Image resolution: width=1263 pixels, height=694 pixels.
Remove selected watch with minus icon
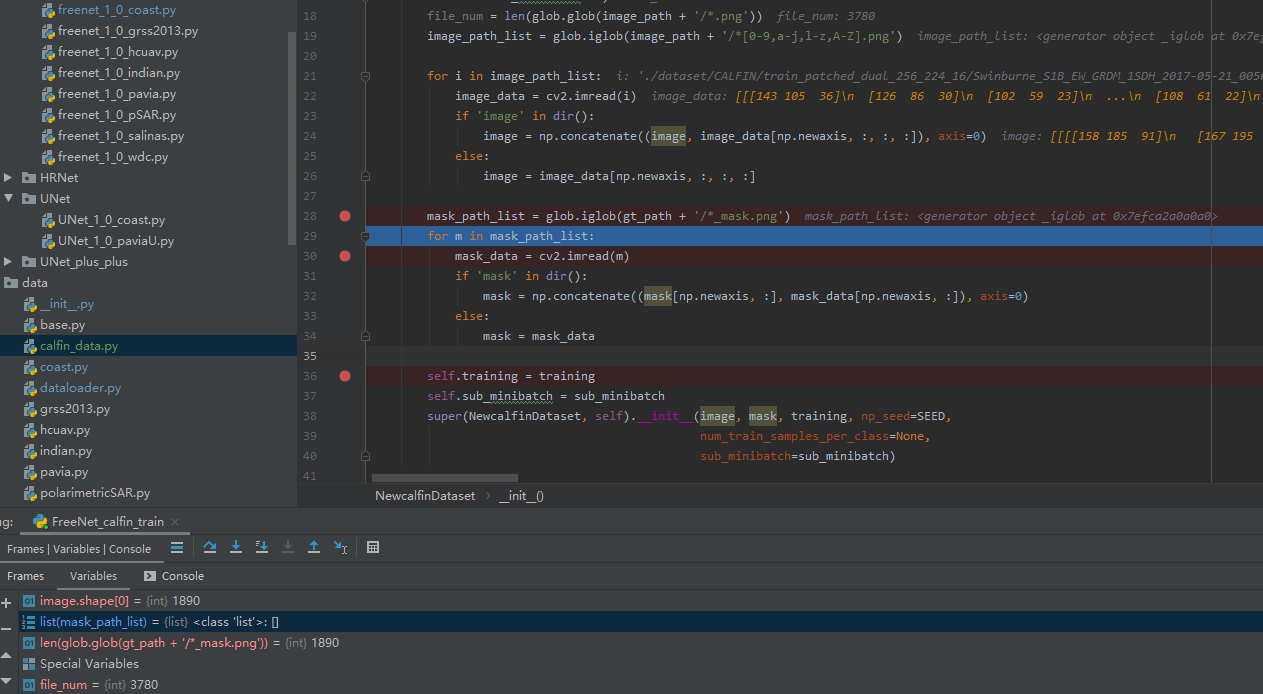click(x=6, y=627)
